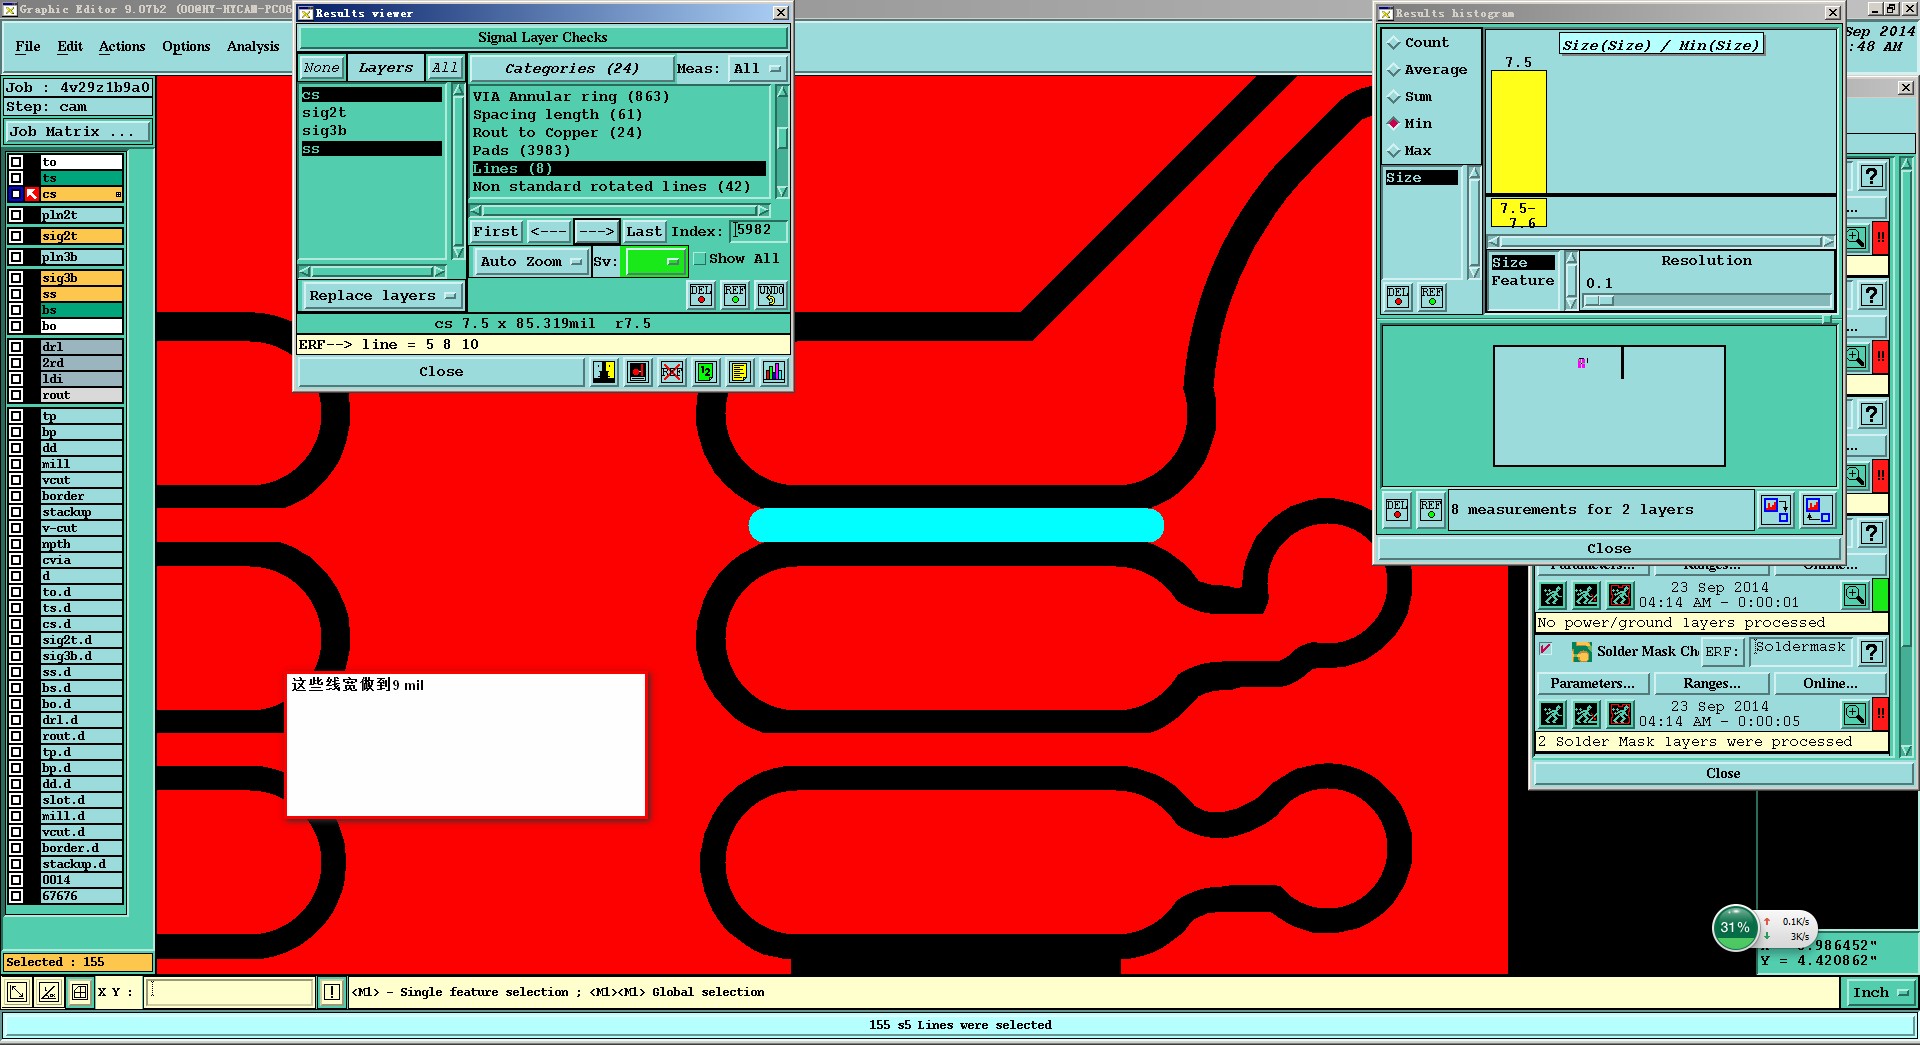Toggle the Solder Mask Checks checkbox
Viewport: 1920px width, 1045px height.
coord(1546,650)
